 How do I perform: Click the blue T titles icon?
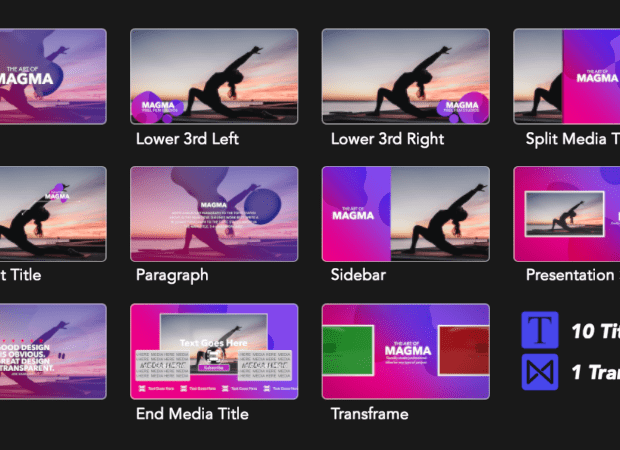coord(540,330)
